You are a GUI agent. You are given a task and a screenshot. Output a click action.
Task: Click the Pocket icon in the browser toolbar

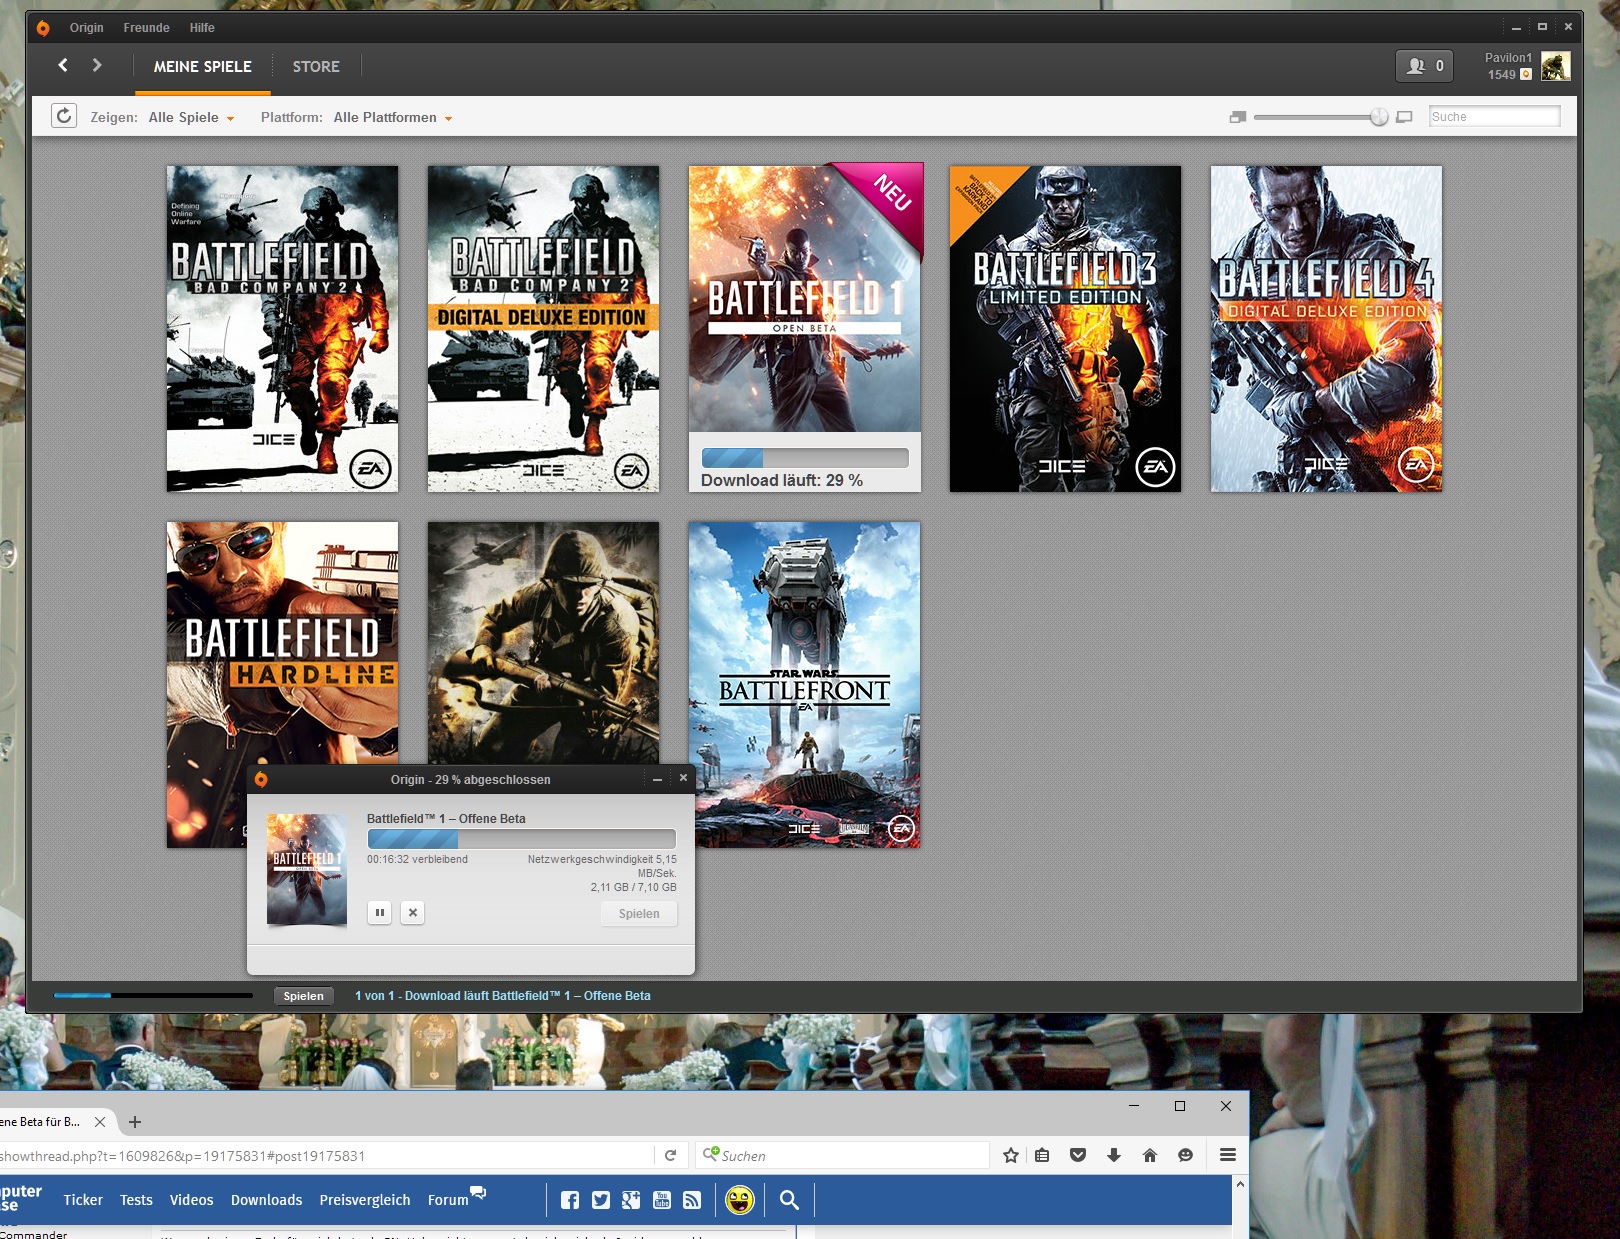1078,1155
